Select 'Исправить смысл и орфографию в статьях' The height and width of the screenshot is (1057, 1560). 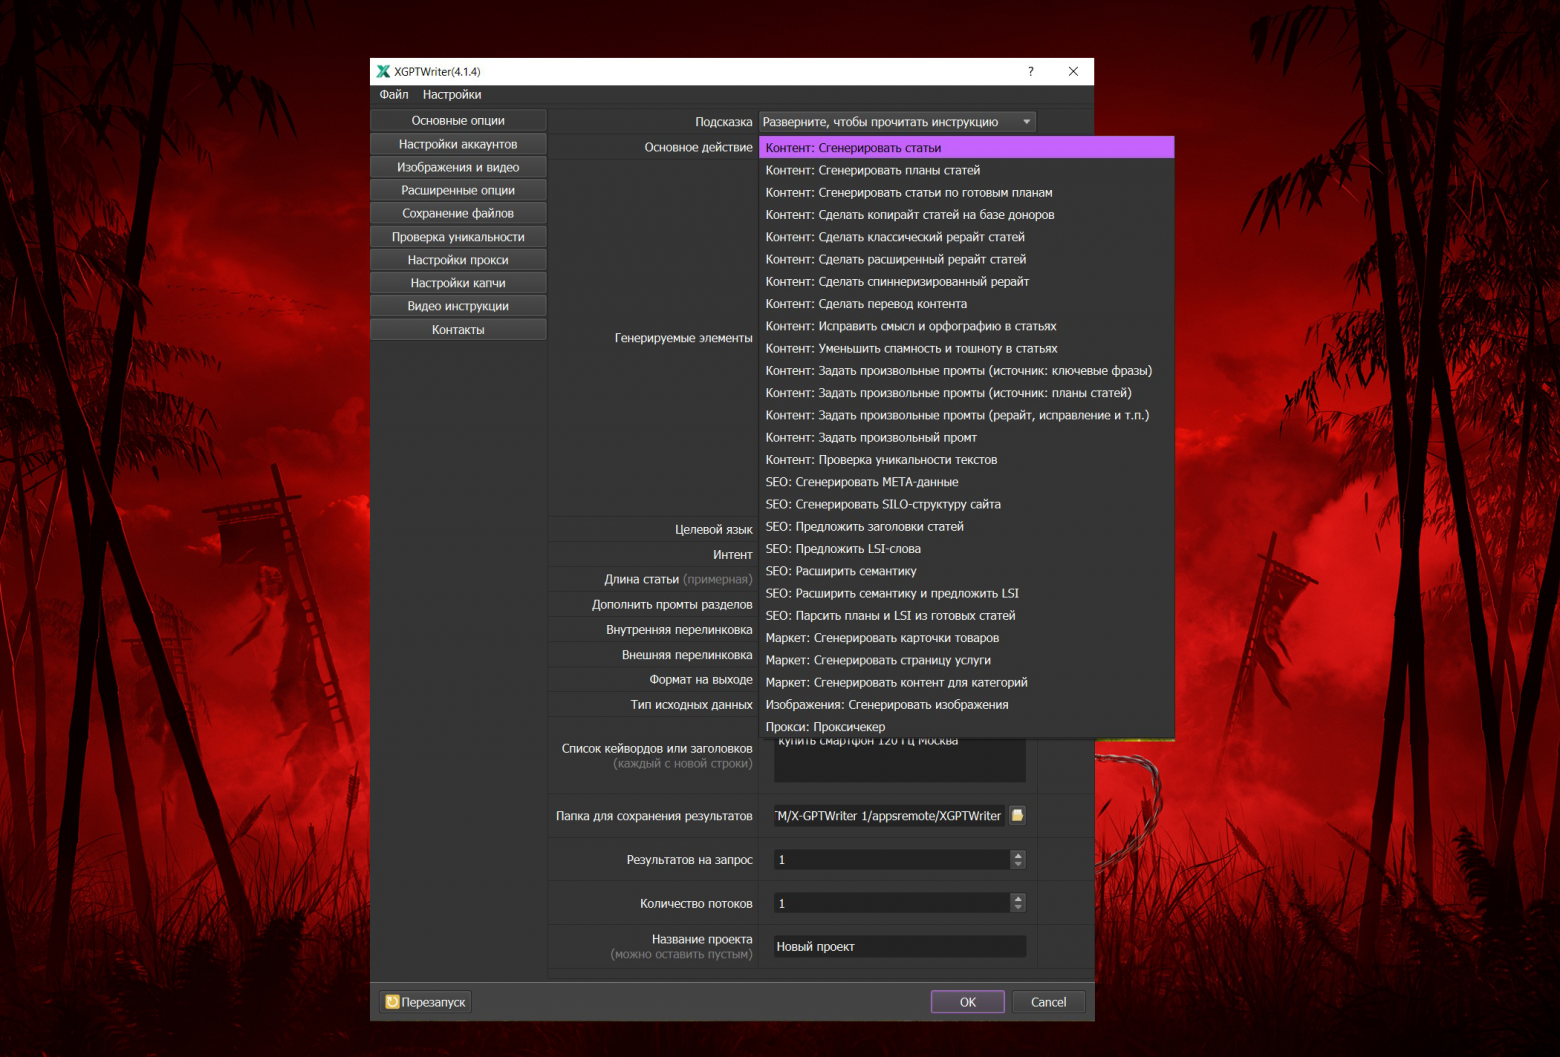tap(967, 326)
